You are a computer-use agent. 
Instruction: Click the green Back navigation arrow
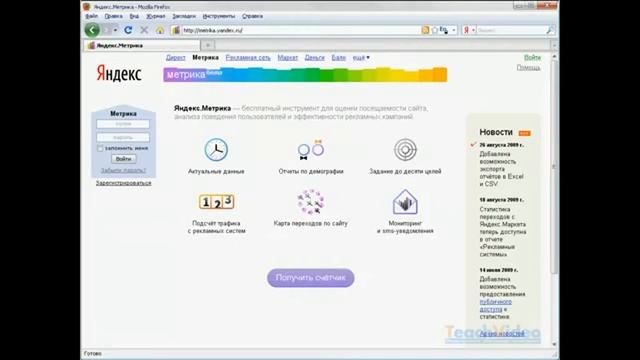click(x=92, y=30)
